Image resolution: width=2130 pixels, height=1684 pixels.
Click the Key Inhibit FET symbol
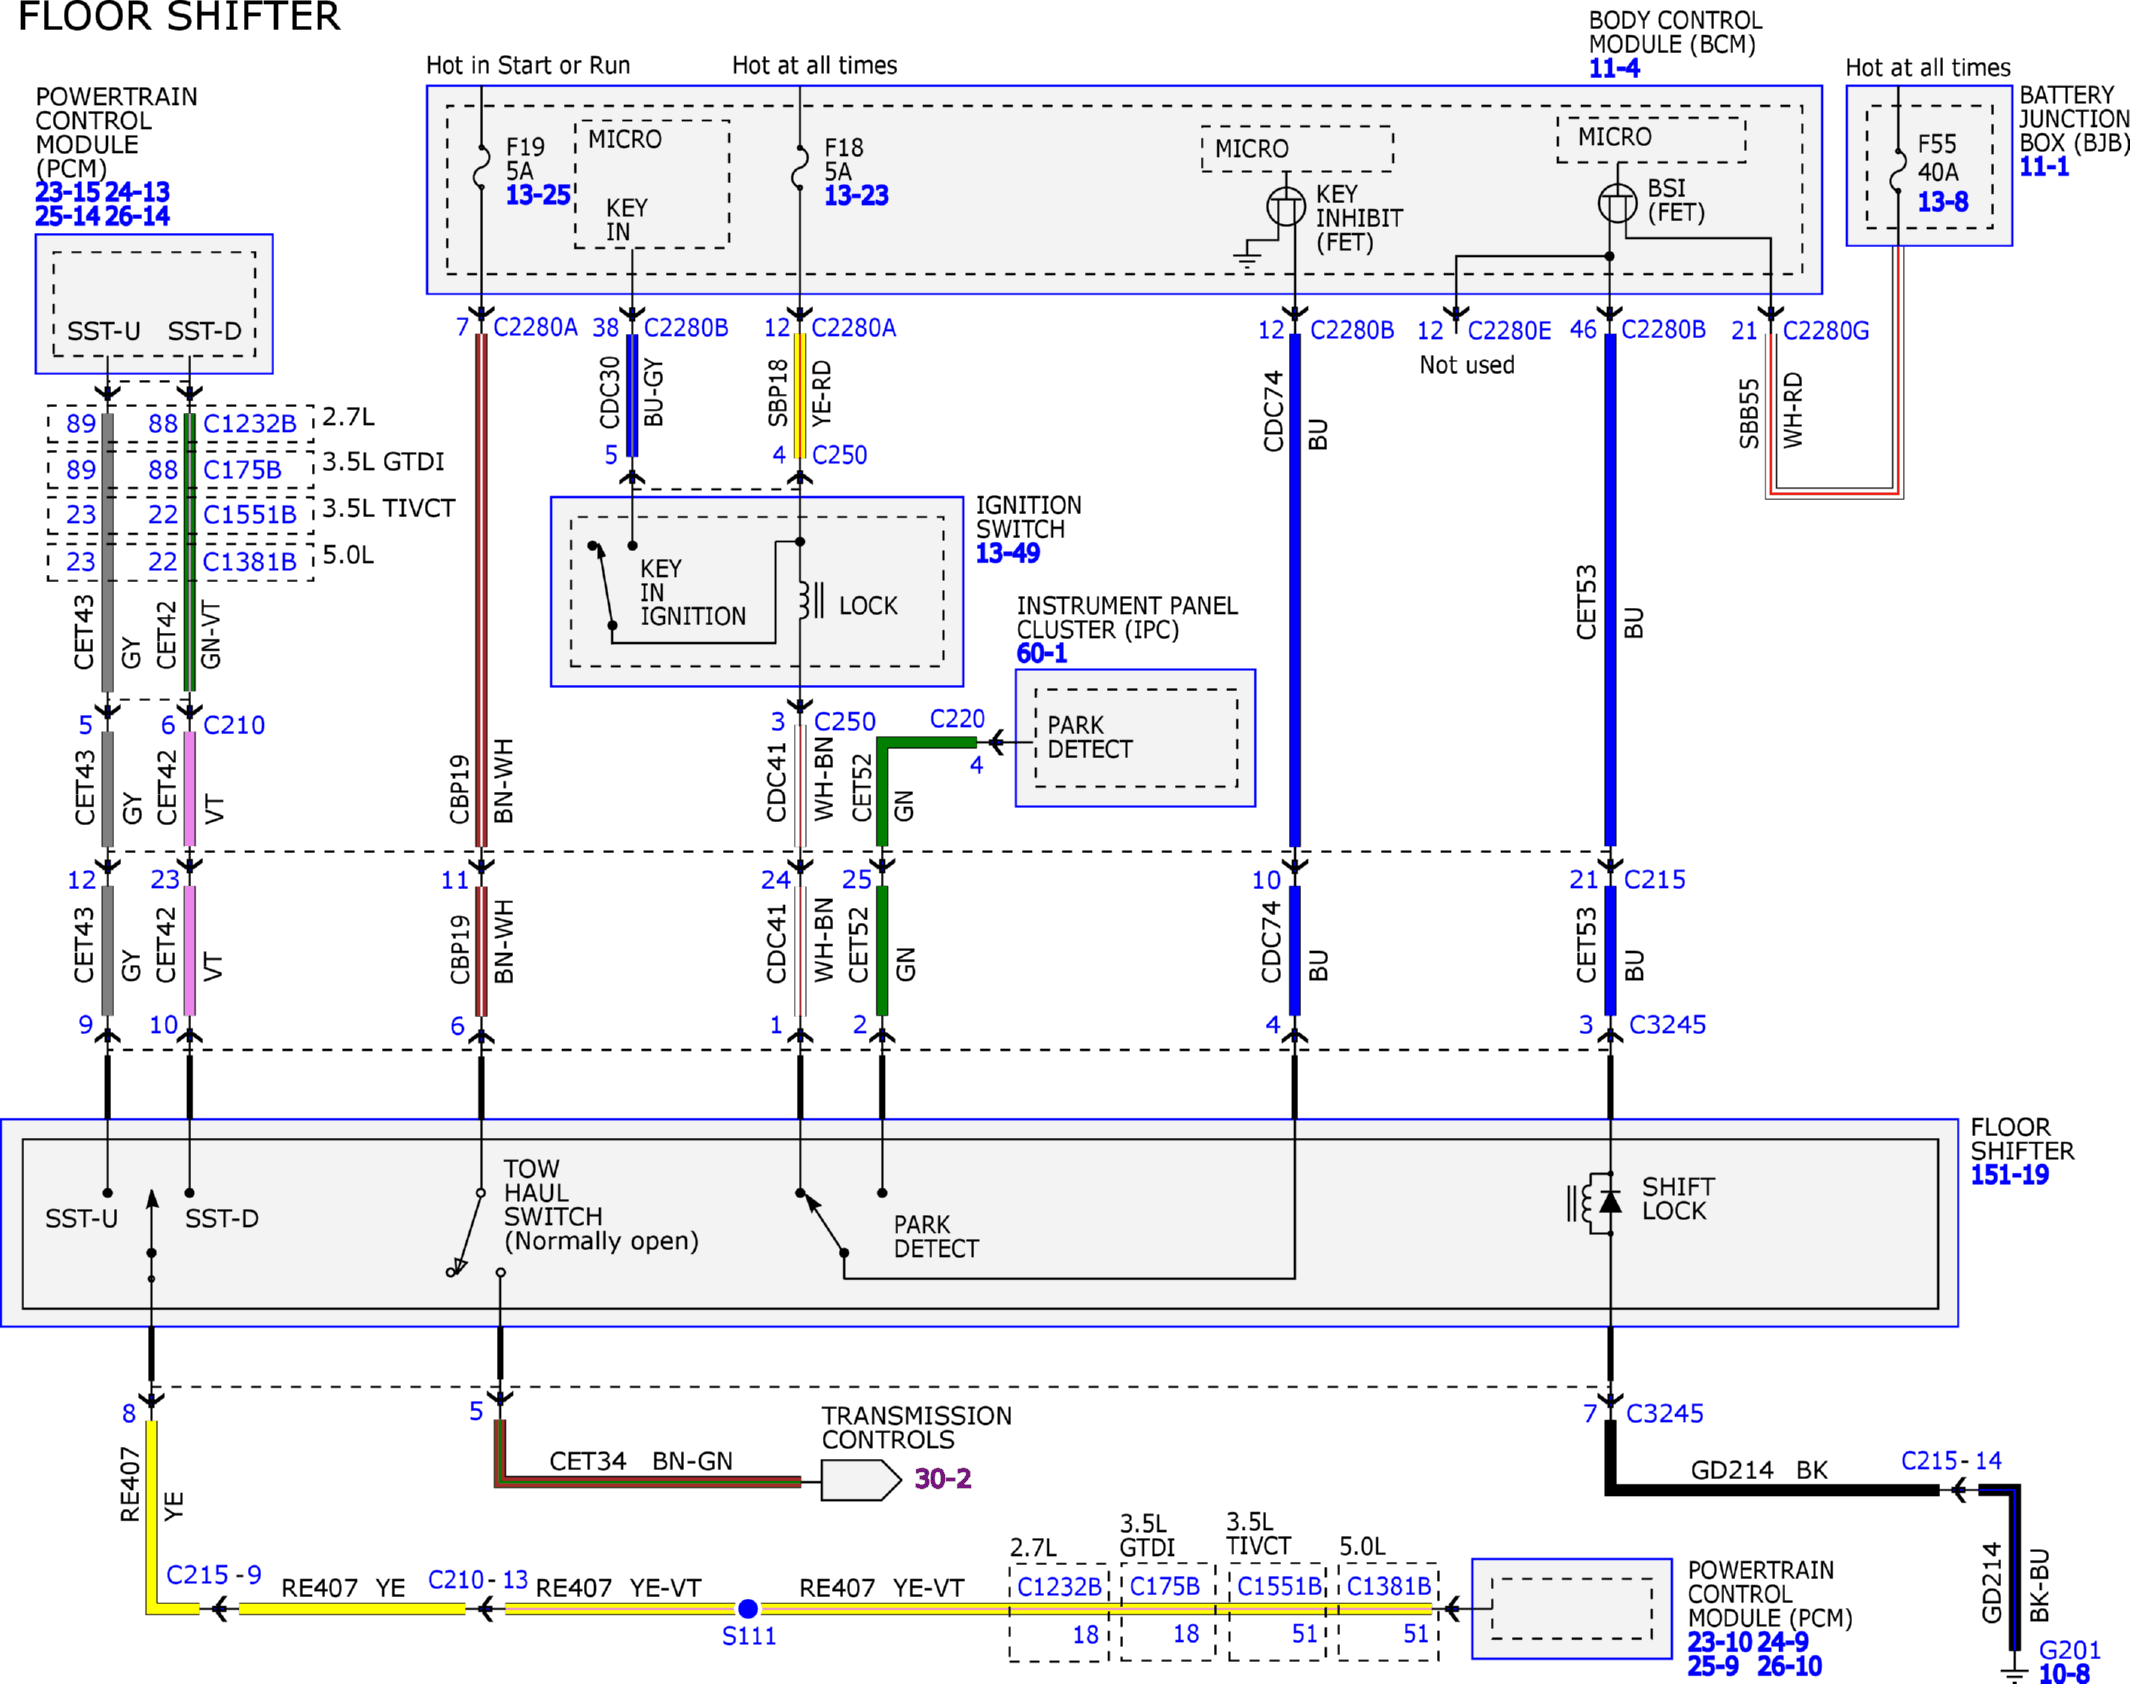[x=1286, y=206]
